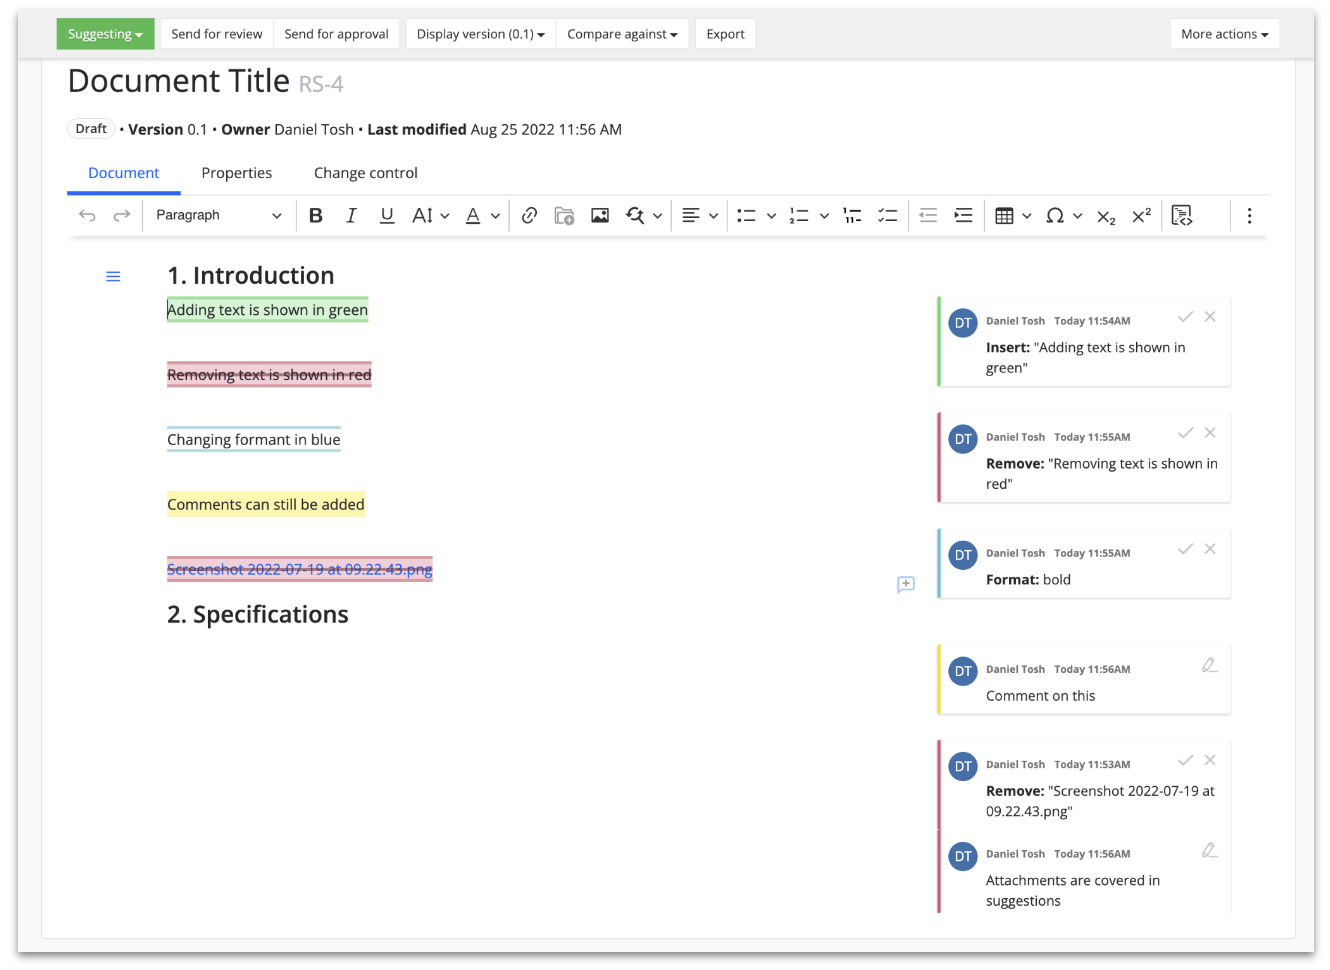Screen dimensions: 1330x970
Task: Expand the Paragraph style dropdown
Action: tap(219, 215)
